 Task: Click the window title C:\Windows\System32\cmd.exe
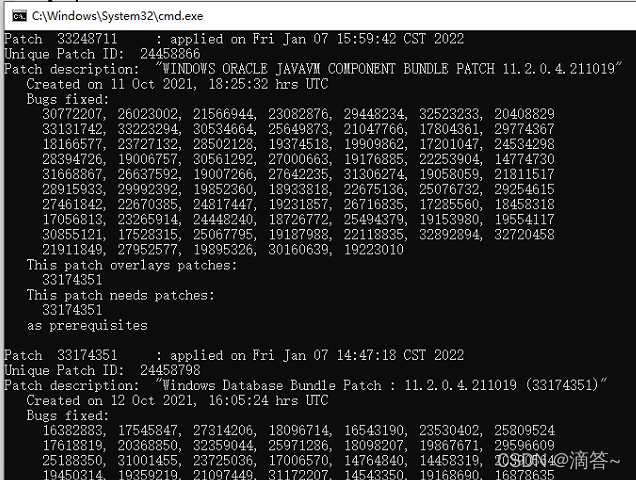tap(118, 16)
